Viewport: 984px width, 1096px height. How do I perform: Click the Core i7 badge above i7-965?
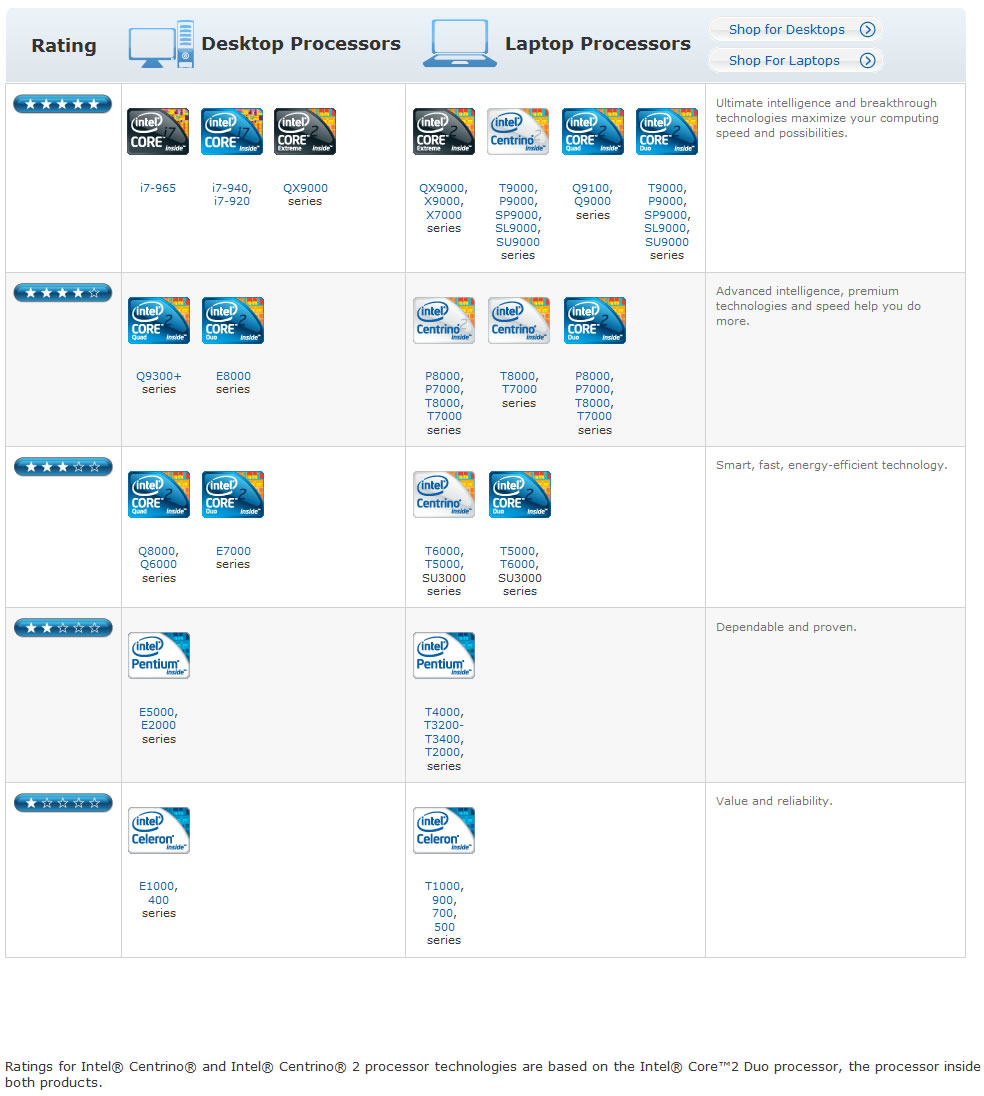[x=158, y=131]
